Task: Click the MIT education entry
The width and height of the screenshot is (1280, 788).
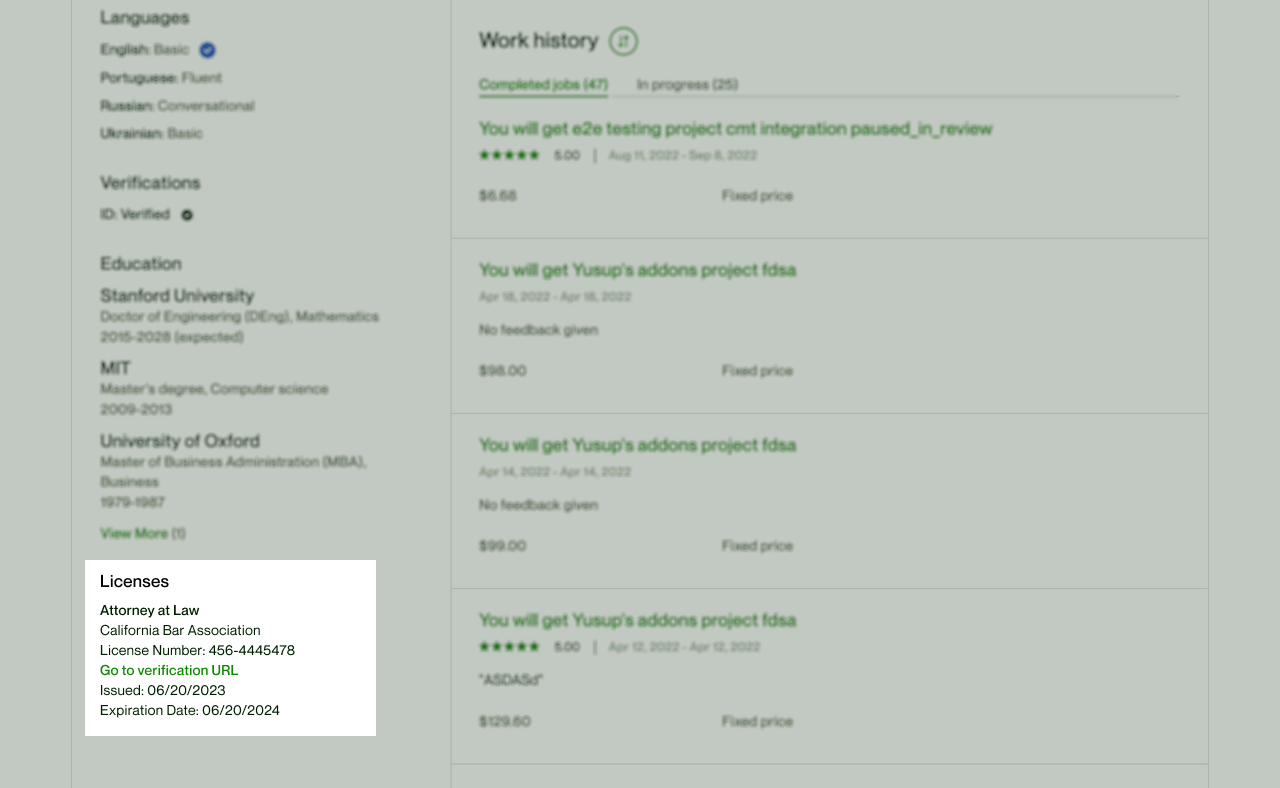Action: pos(115,368)
